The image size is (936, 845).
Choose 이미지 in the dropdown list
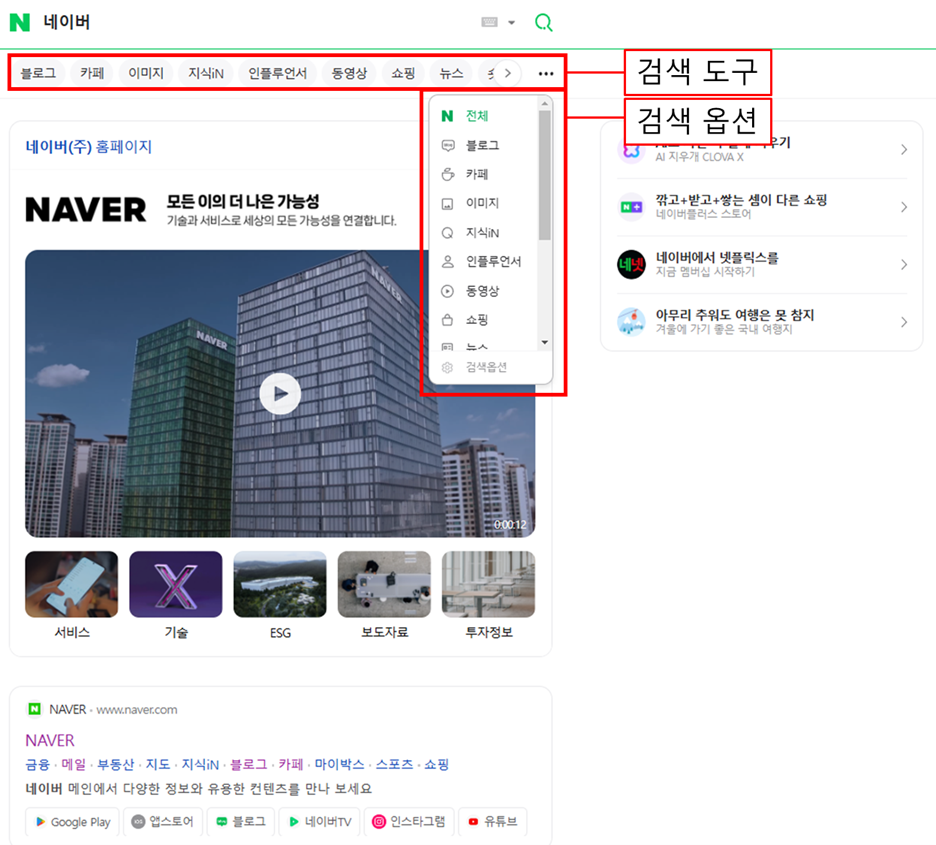point(484,203)
